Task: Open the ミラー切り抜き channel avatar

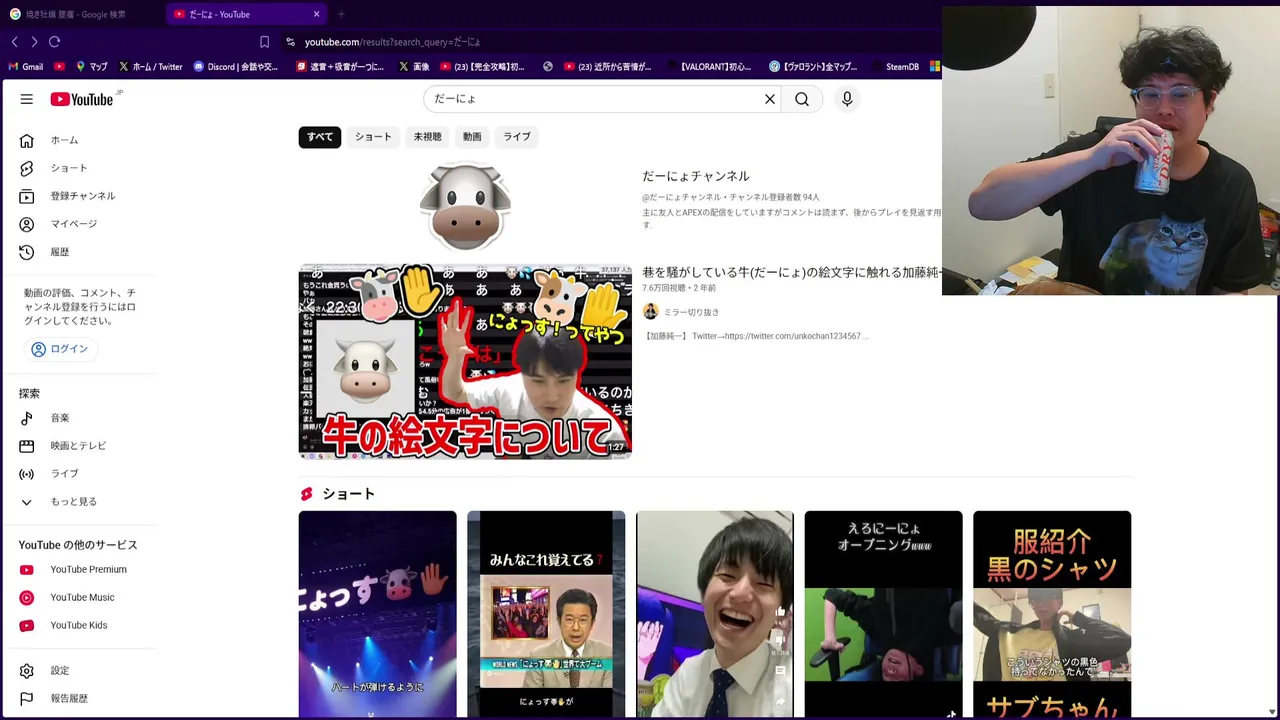Action: 650,312
